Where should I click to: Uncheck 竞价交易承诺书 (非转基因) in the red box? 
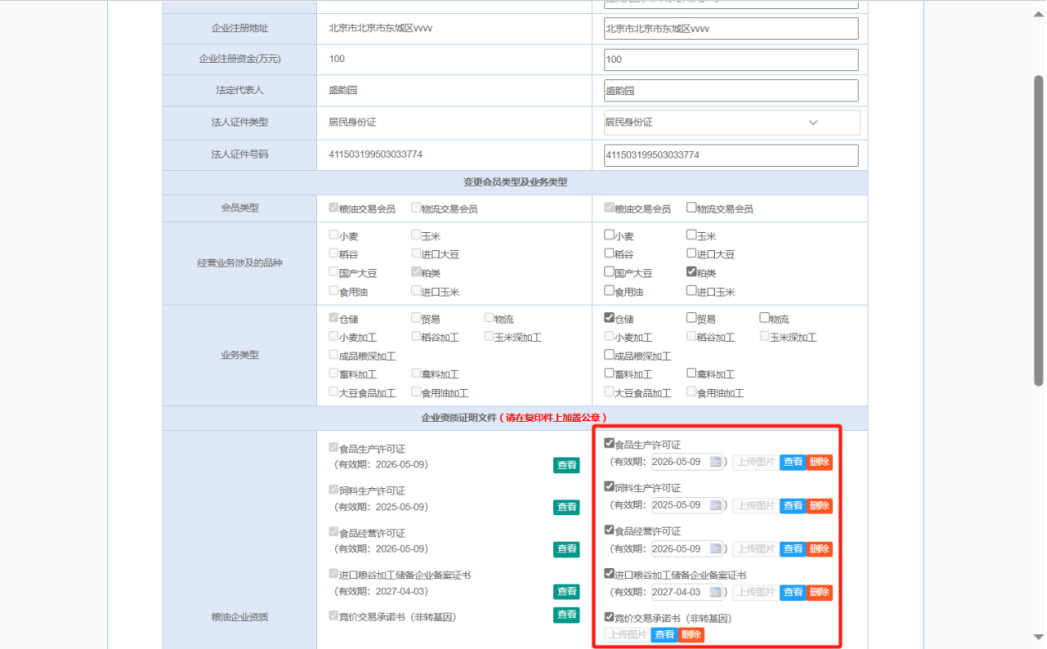tap(610, 617)
